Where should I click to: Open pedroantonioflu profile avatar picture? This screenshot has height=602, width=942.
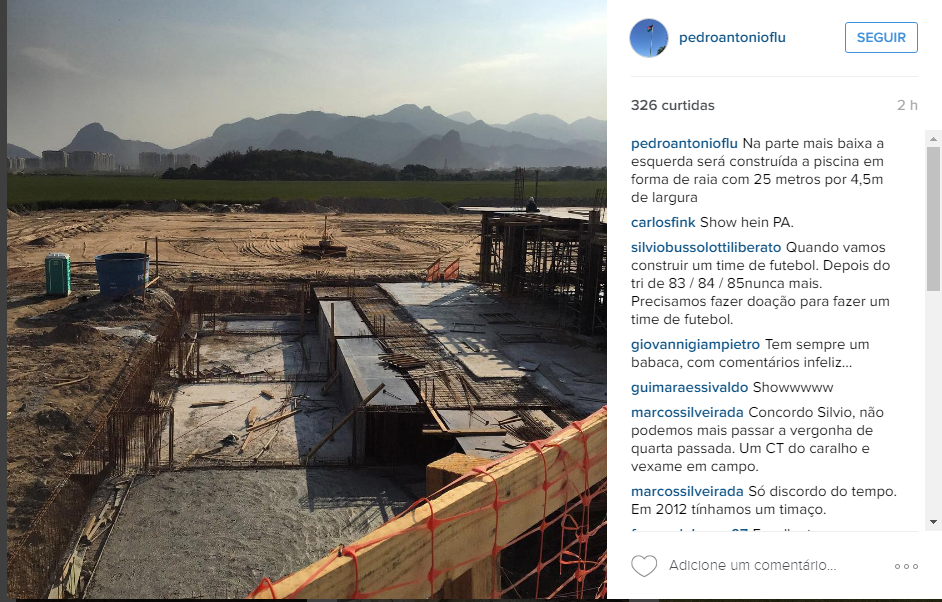649,38
